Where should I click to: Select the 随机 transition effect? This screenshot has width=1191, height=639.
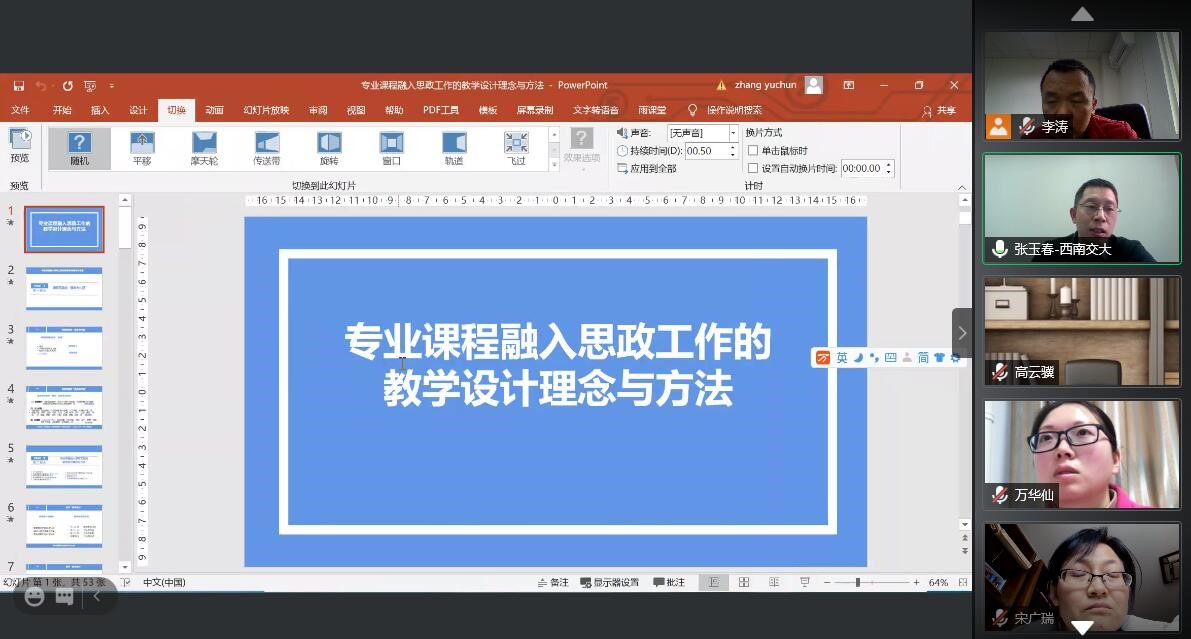coord(79,148)
